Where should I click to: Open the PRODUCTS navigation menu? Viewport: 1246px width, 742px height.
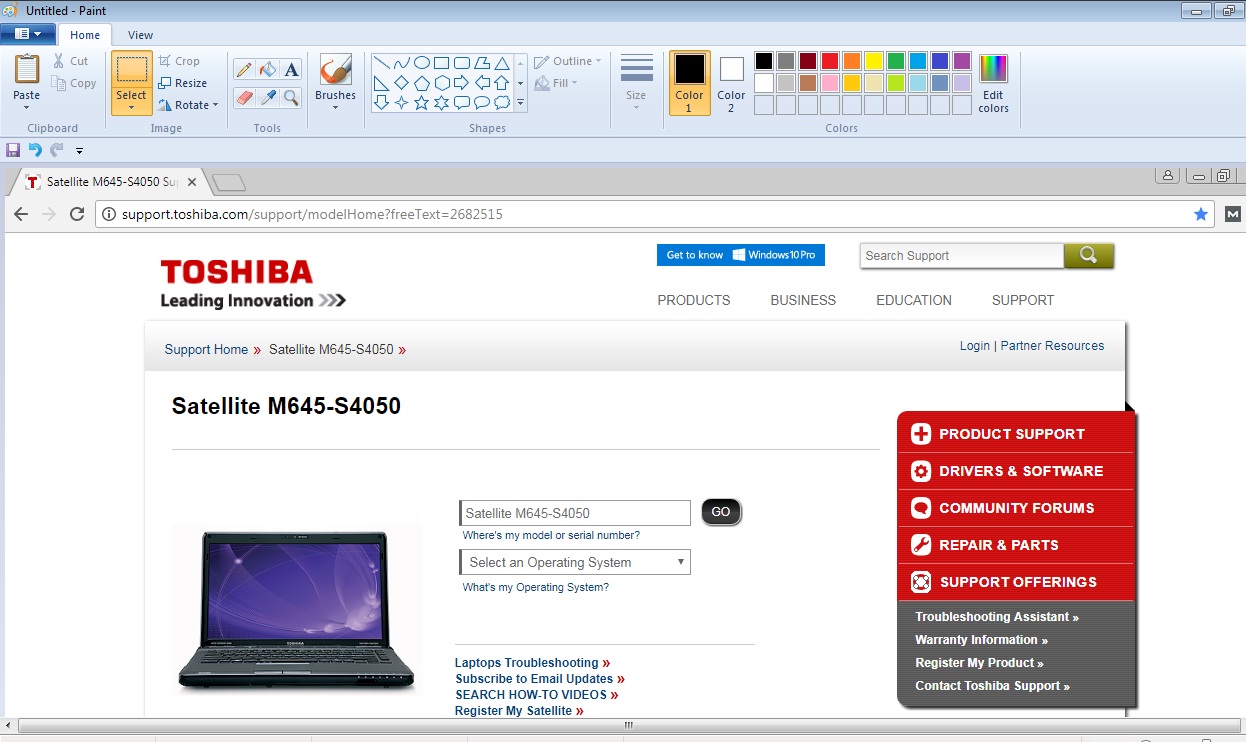point(694,300)
